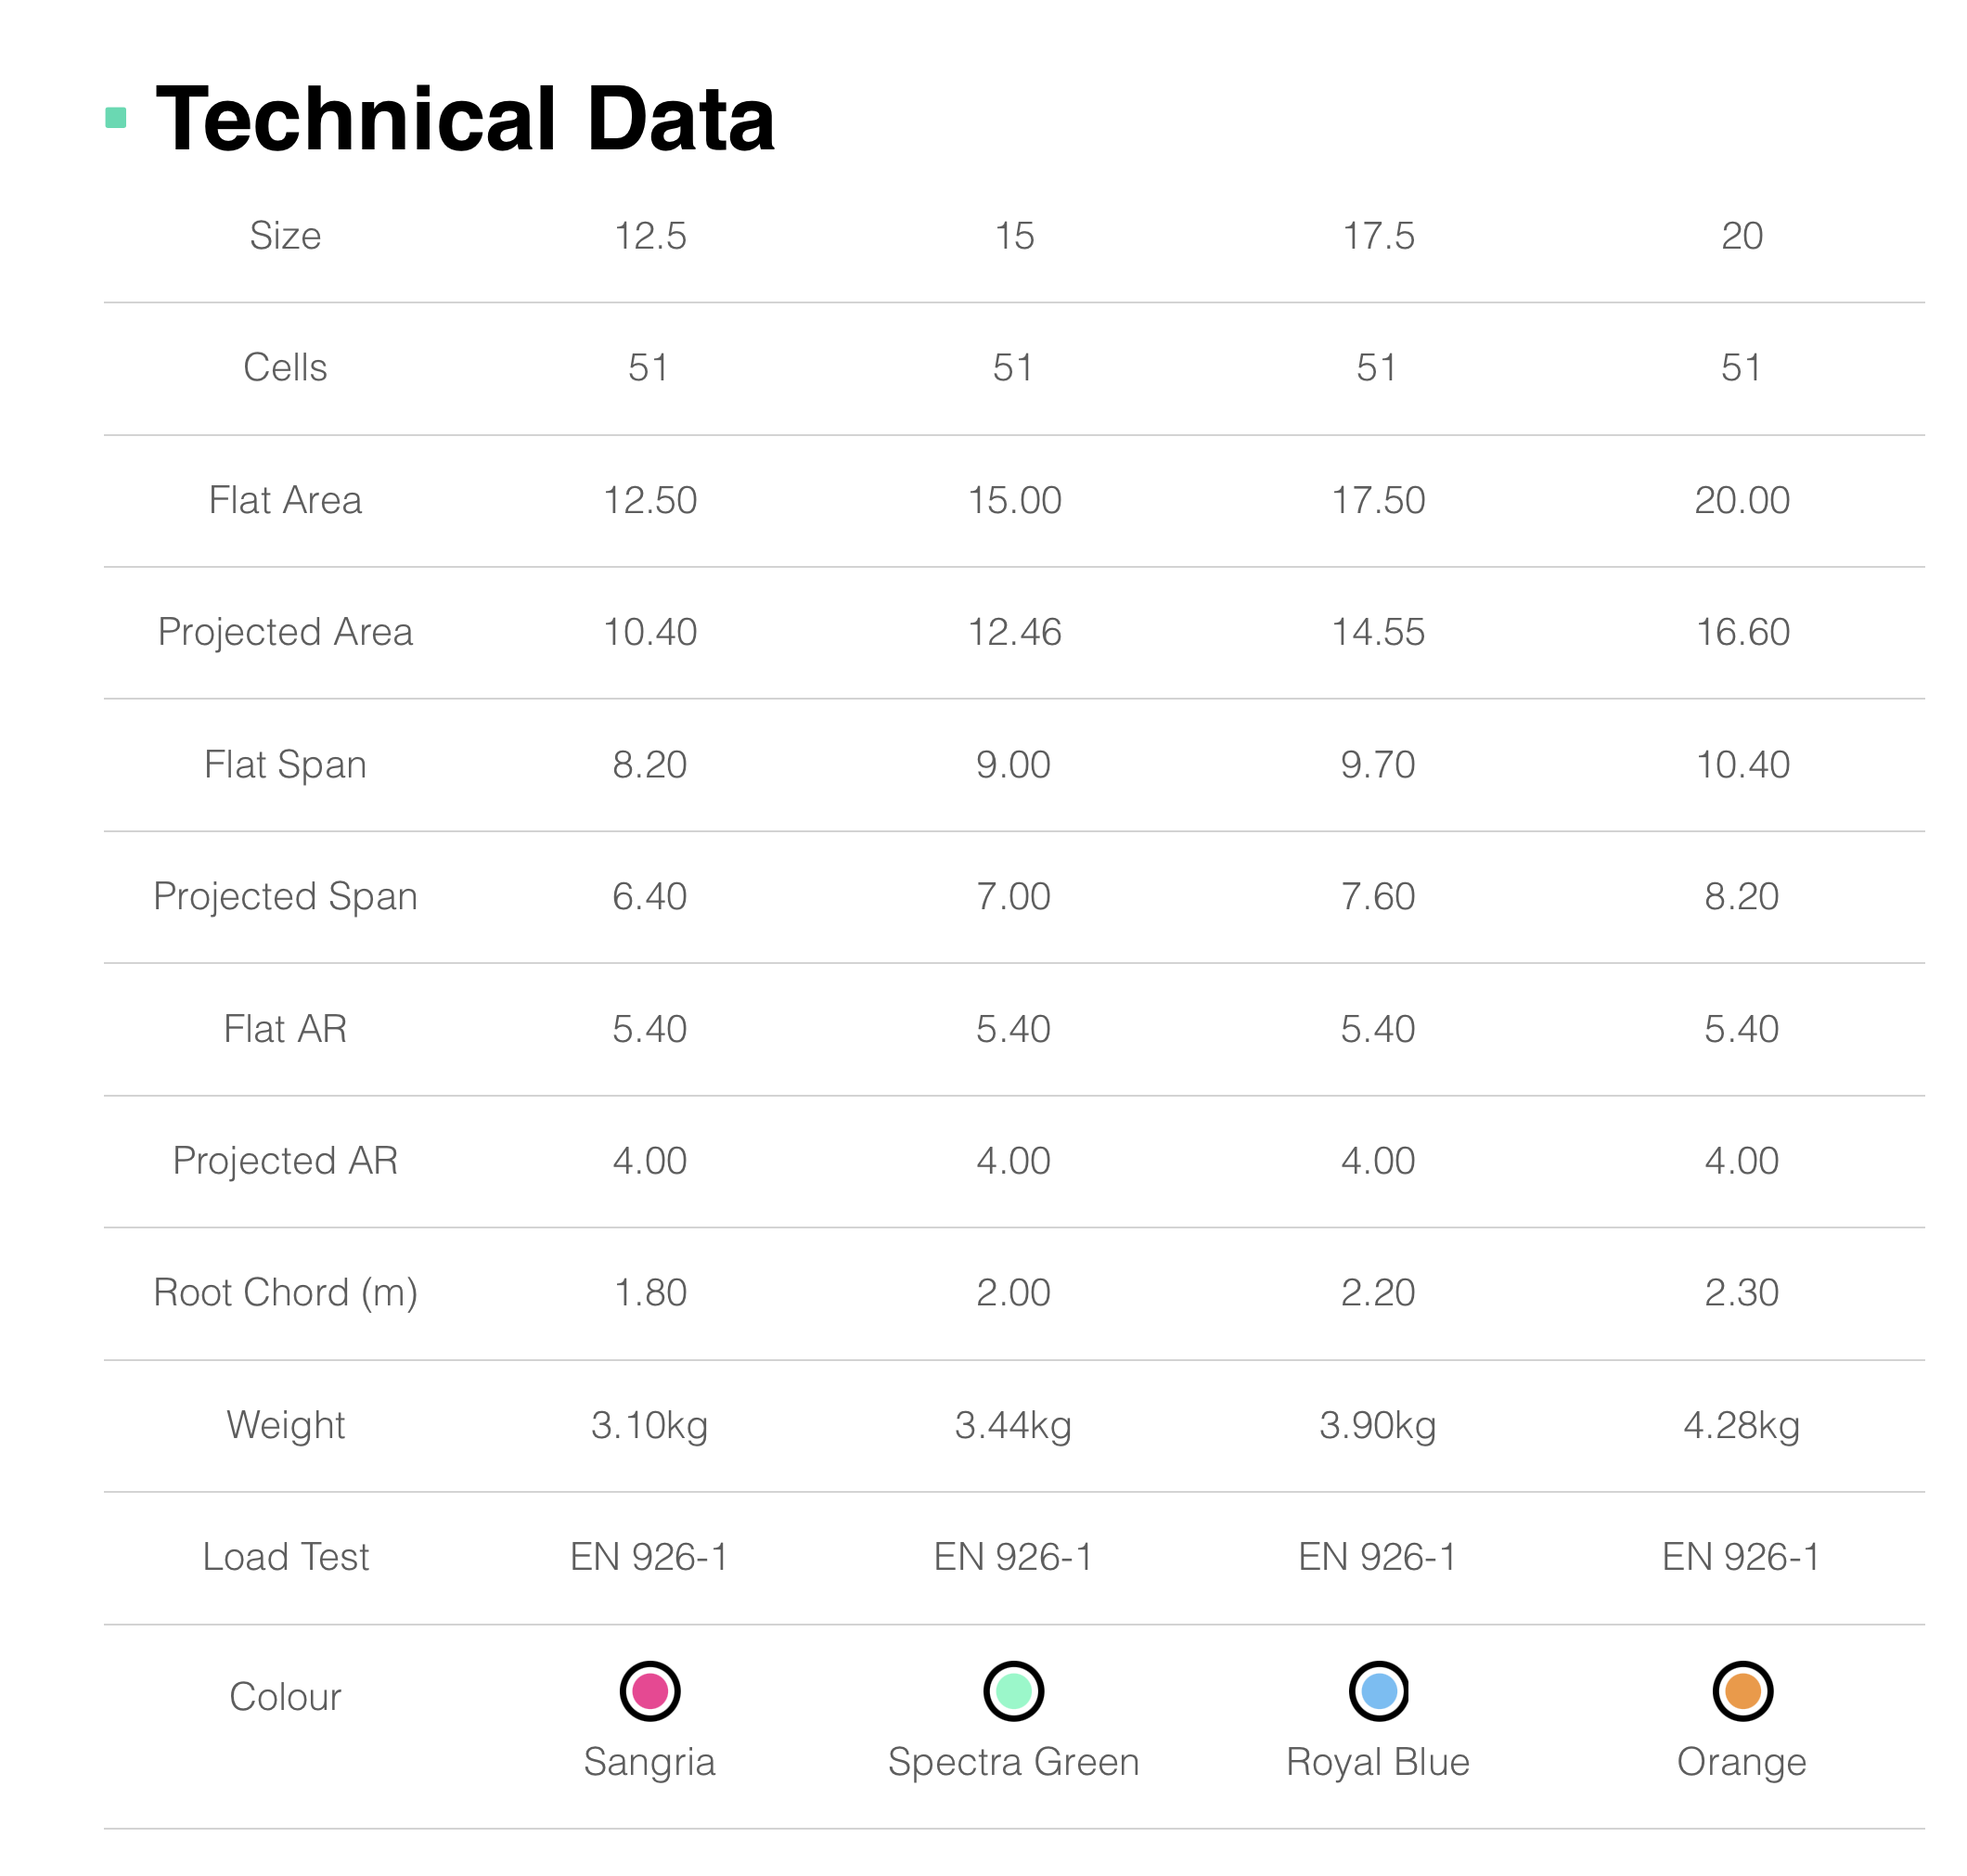Click the Load Test row label
The image size is (1967, 1876).
tap(285, 1557)
